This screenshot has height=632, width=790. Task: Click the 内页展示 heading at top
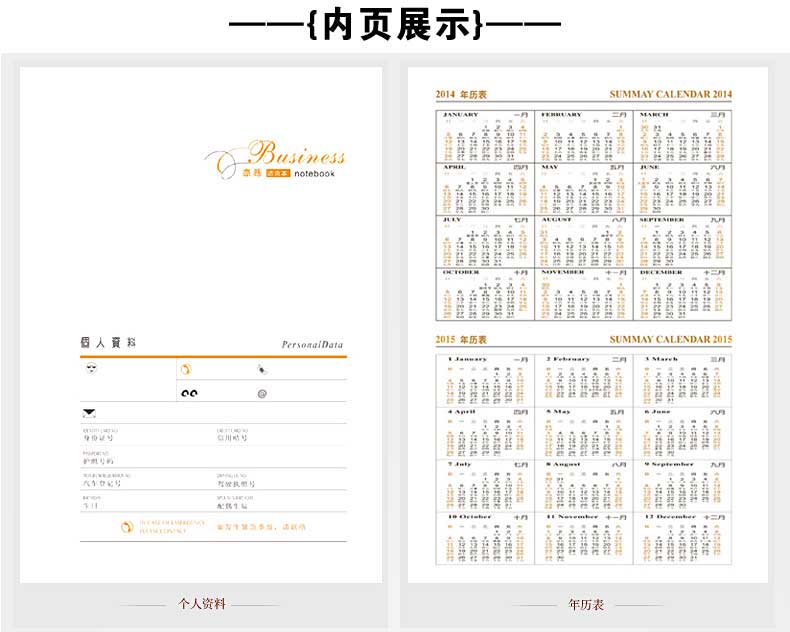click(396, 24)
